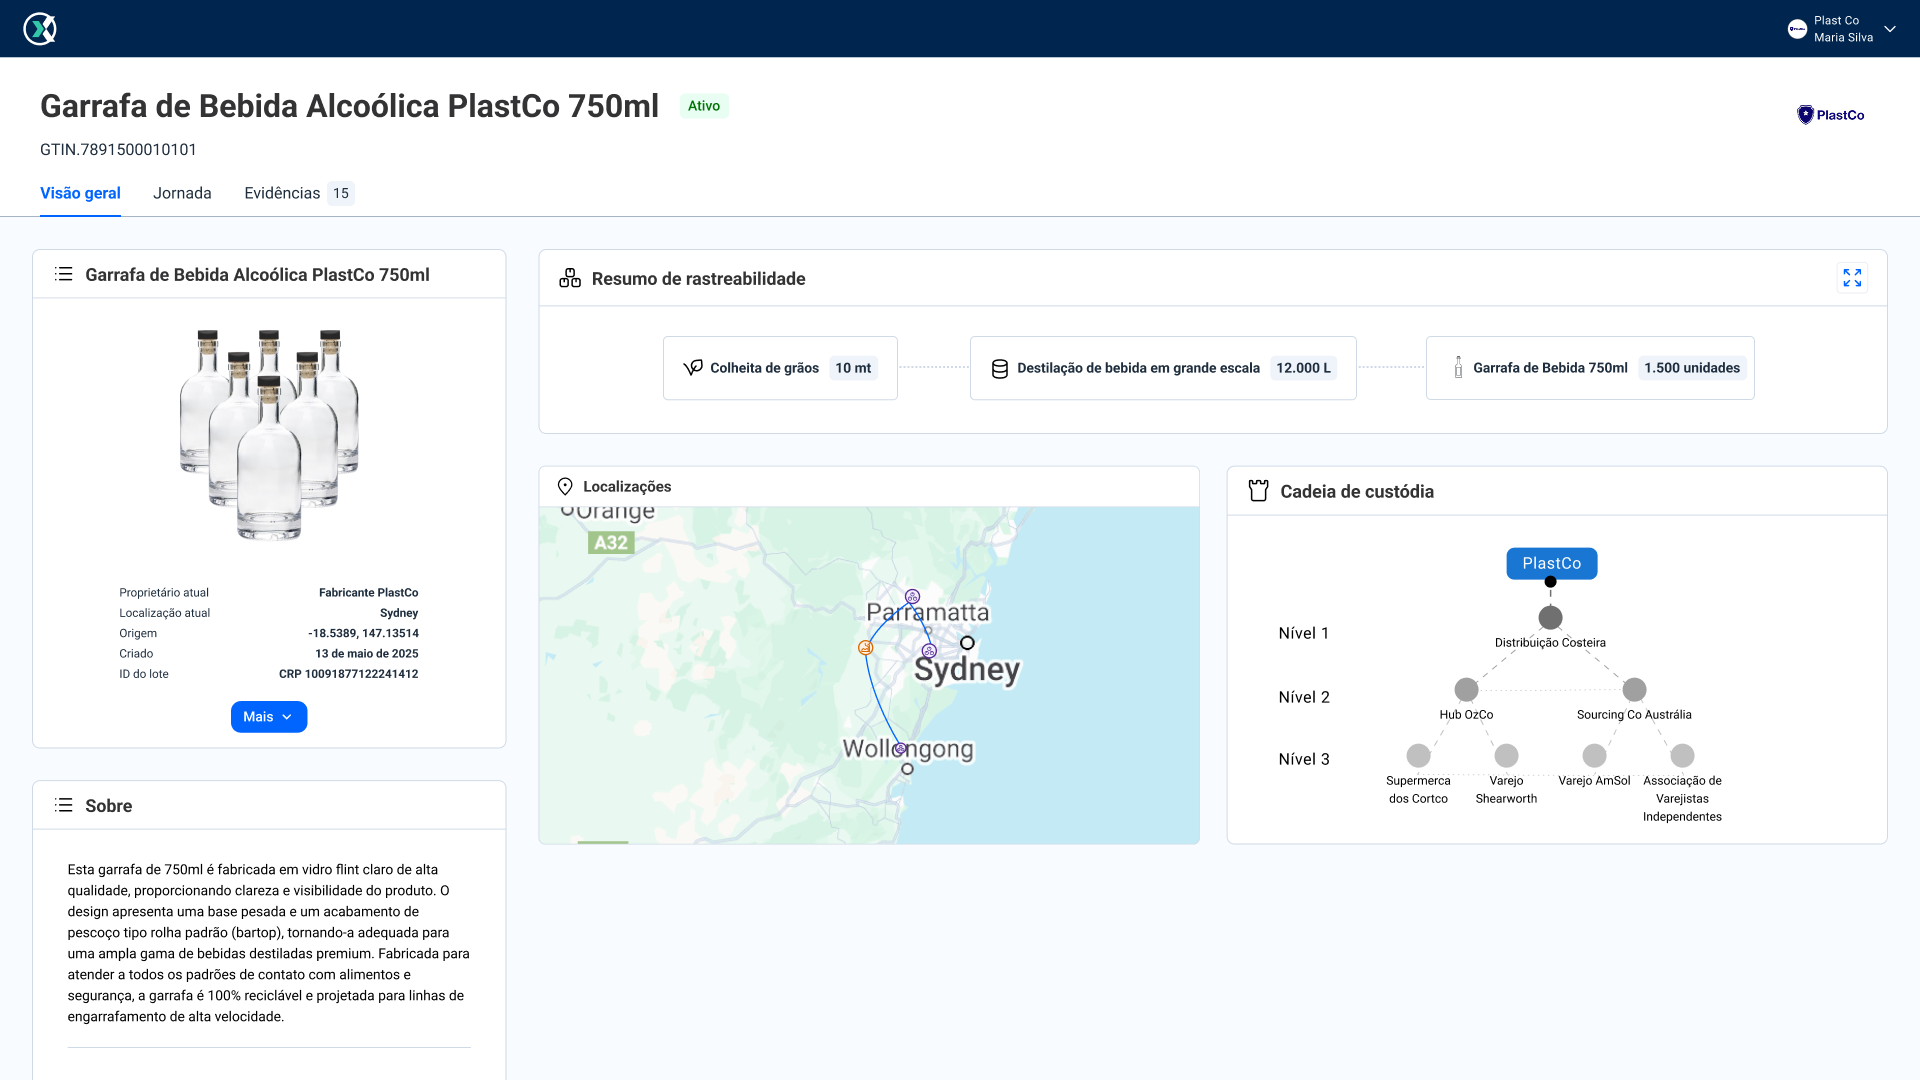Click the Resumo de rastreabilidade boxes icon

pyautogui.click(x=570, y=279)
